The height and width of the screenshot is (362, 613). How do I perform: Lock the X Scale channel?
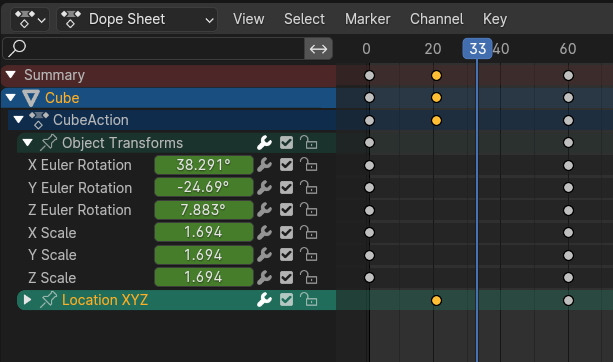coord(308,233)
